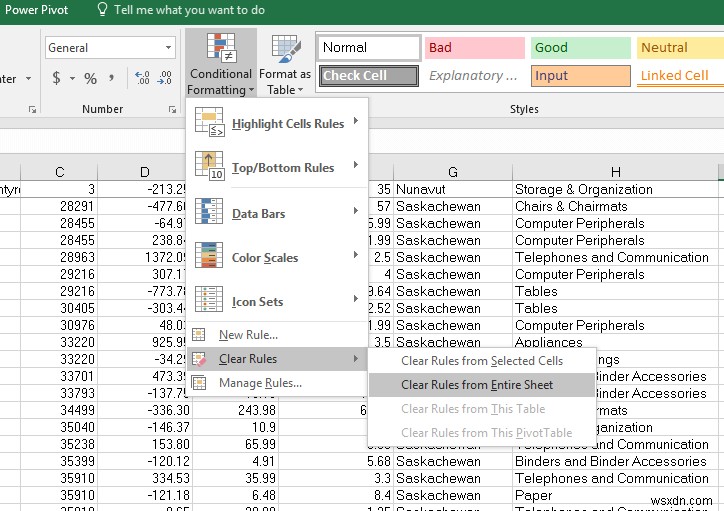Select New Rule... menu entry

point(277,335)
